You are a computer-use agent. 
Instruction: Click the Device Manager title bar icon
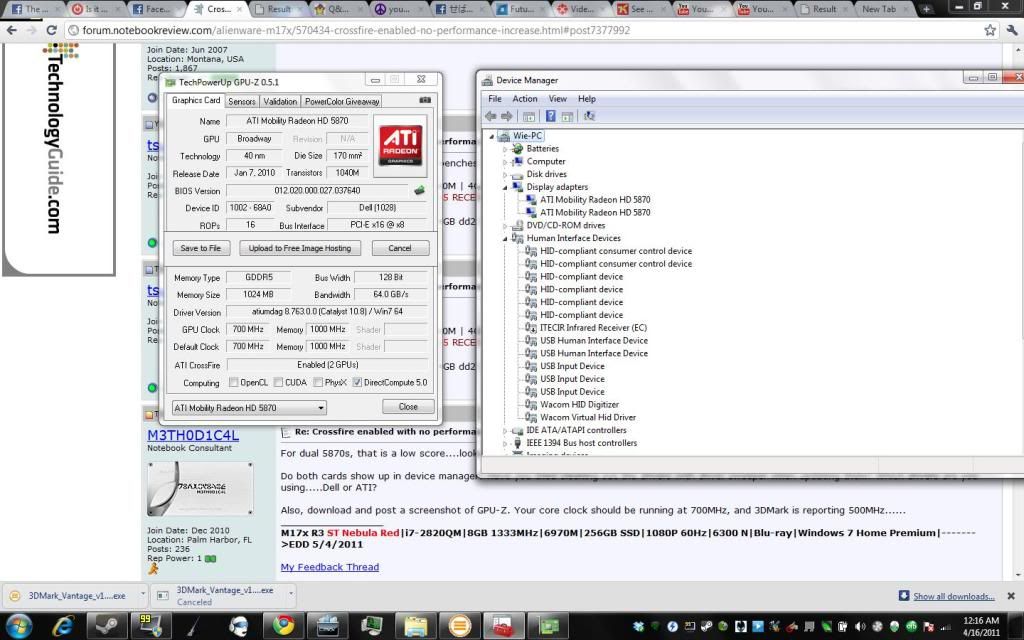pyautogui.click(x=487, y=80)
